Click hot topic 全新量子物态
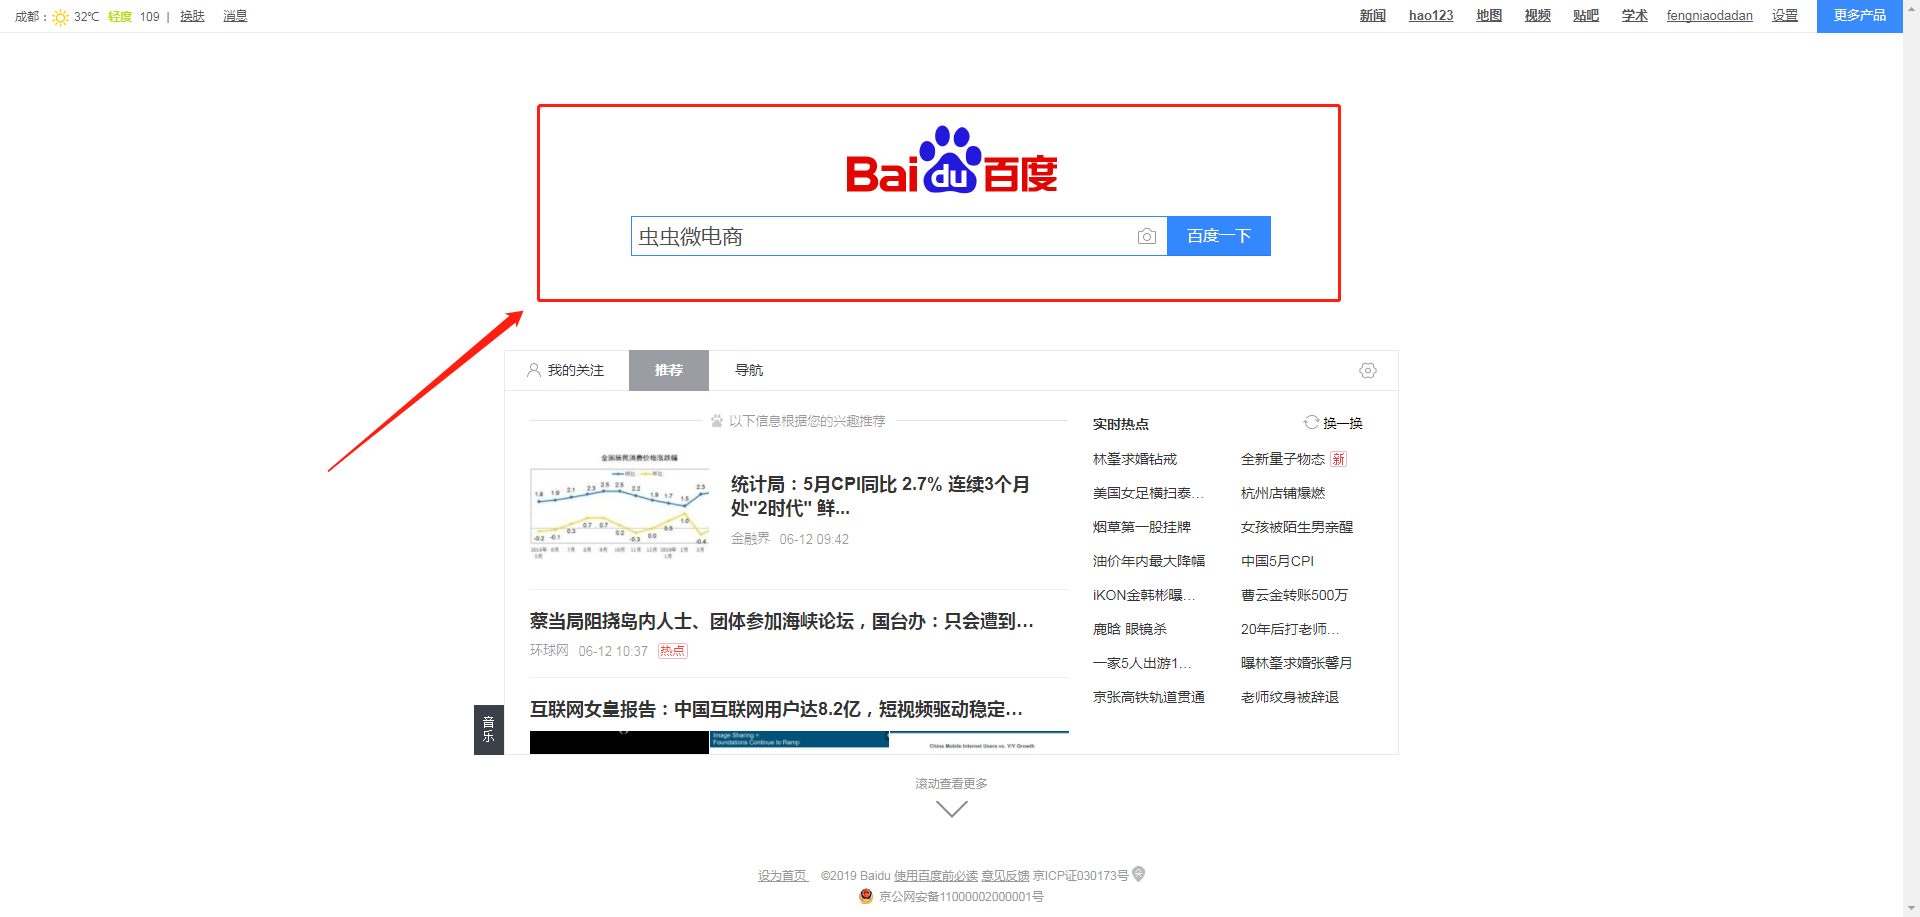This screenshot has width=1920, height=917. pos(1283,459)
